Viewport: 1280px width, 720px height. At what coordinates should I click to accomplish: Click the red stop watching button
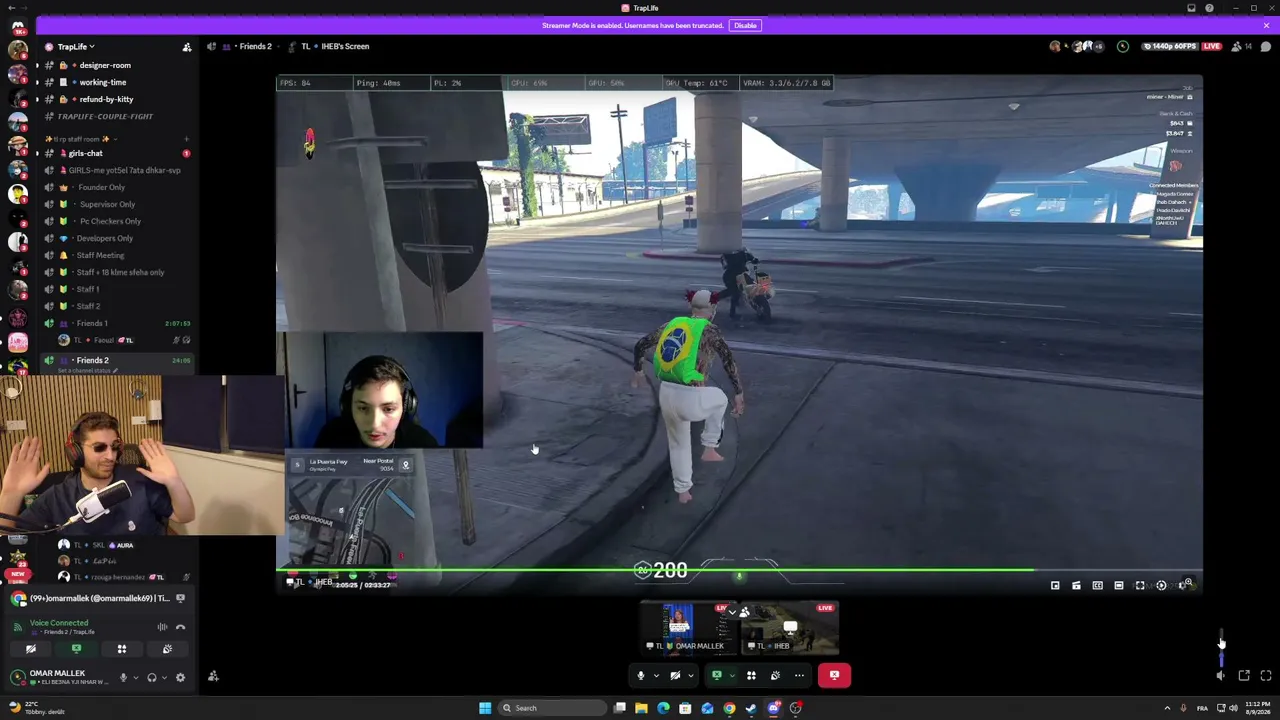pos(834,676)
